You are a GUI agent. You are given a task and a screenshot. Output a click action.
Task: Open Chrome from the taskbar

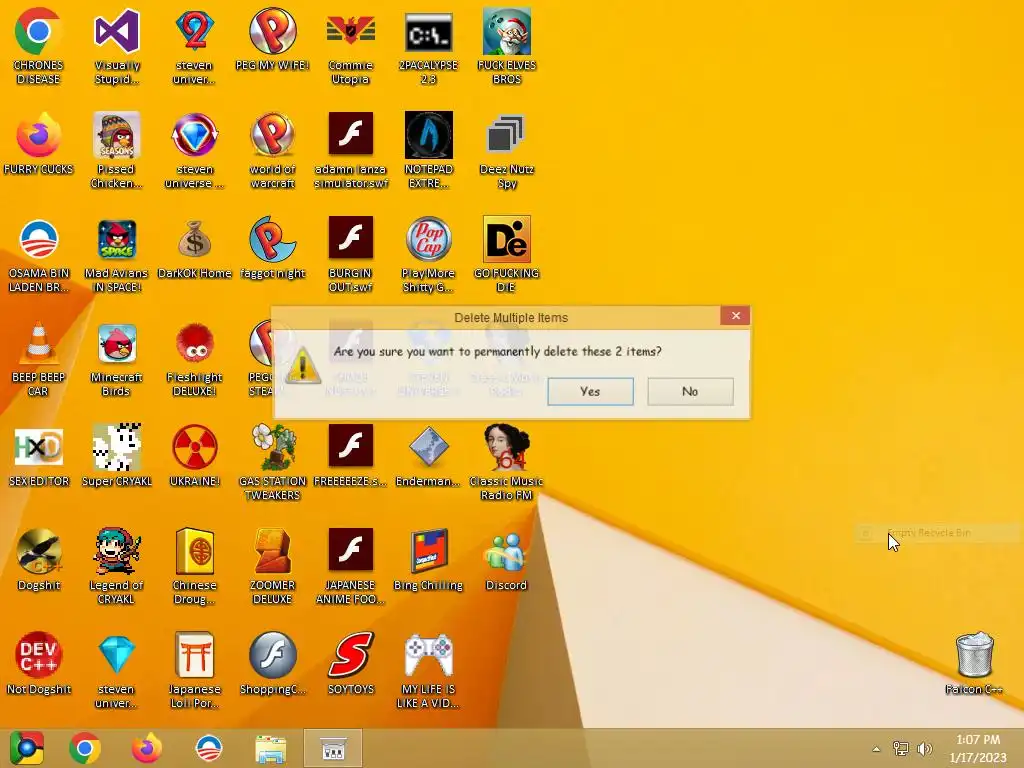click(85, 748)
